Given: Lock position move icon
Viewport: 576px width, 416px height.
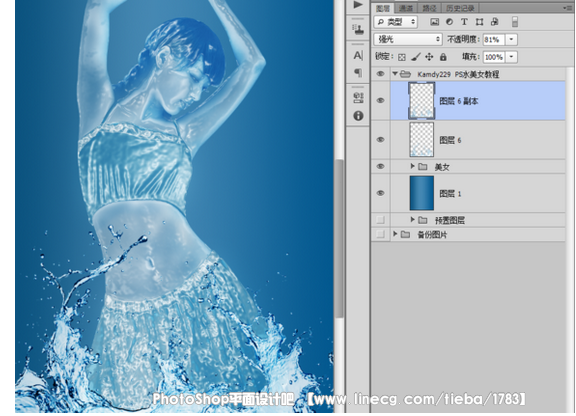Looking at the screenshot, I should click(x=429, y=57).
